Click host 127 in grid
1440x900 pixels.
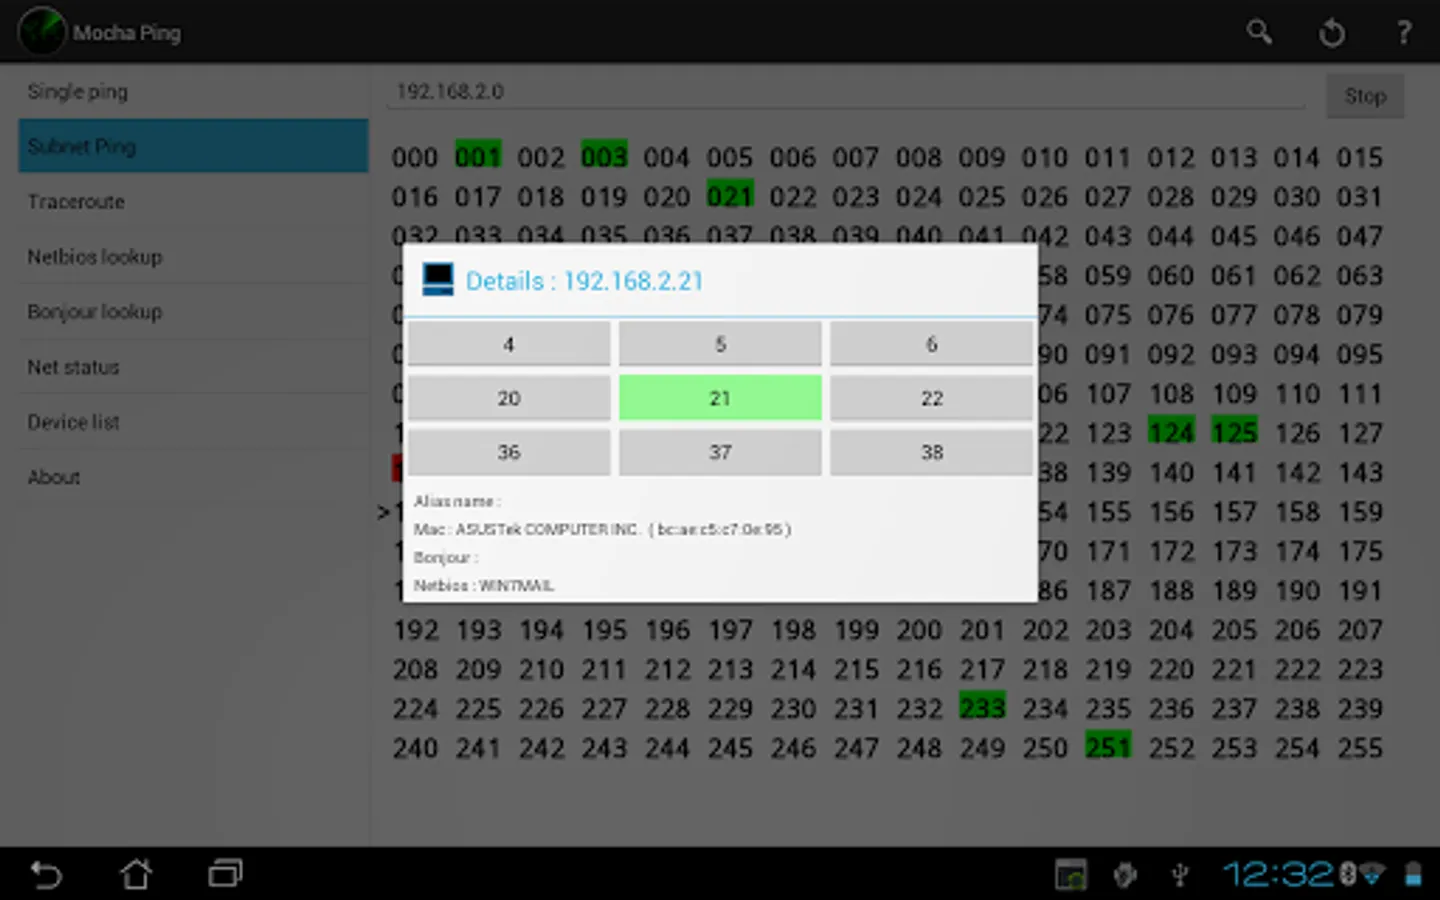click(1360, 433)
